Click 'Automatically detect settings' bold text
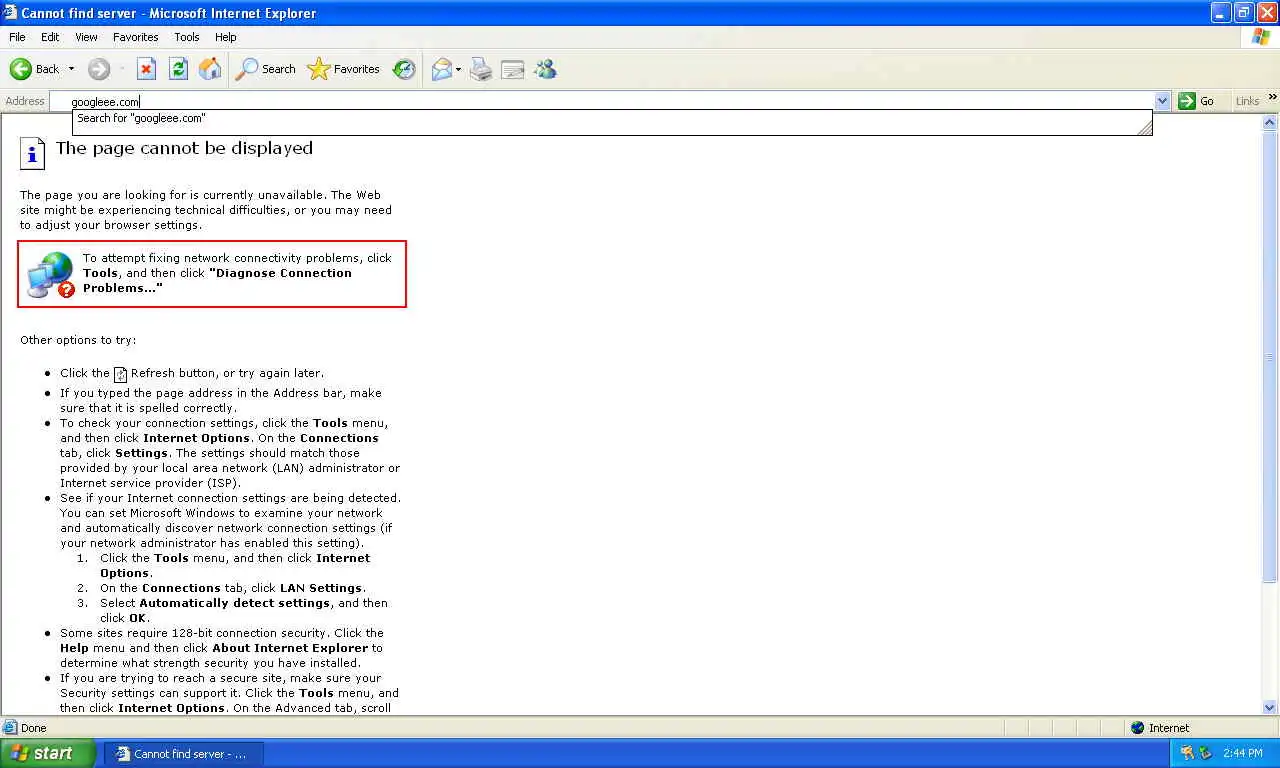Viewport: 1280px width, 768px height. point(235,603)
